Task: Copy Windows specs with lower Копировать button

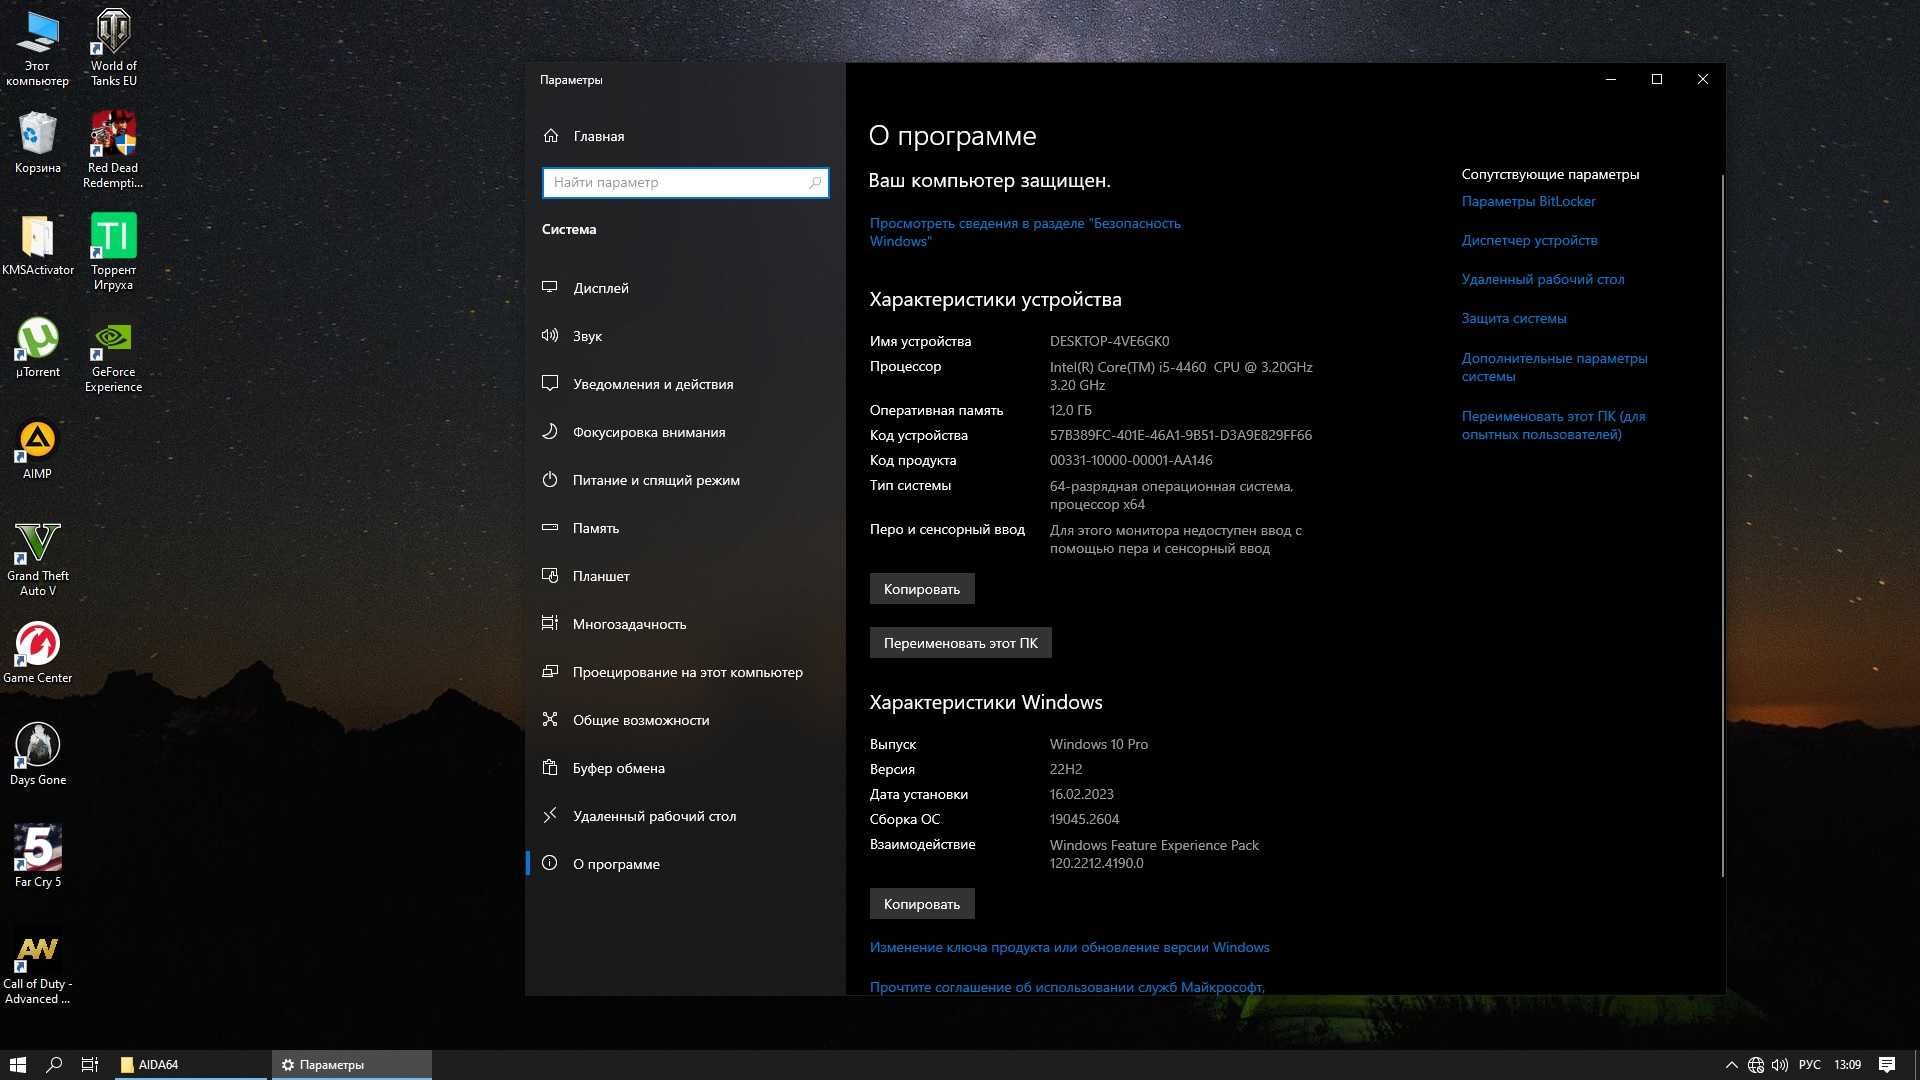Action: [921, 904]
